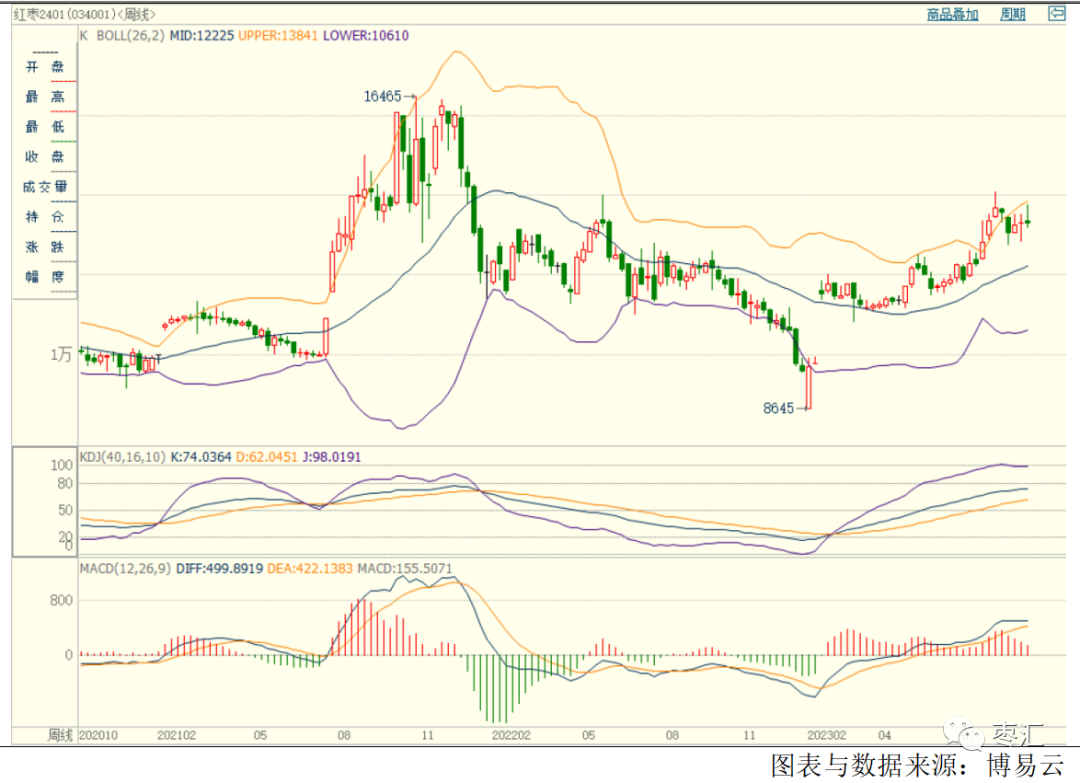The image size is (1080, 783).
Task: Click the 幅度 row in side panel
Action: click(45, 277)
